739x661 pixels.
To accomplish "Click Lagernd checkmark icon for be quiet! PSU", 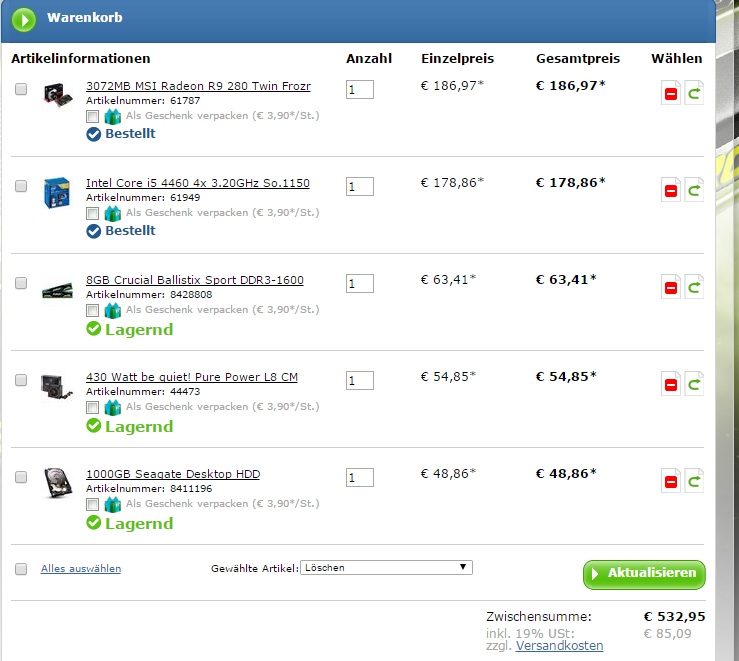I will [x=93, y=425].
